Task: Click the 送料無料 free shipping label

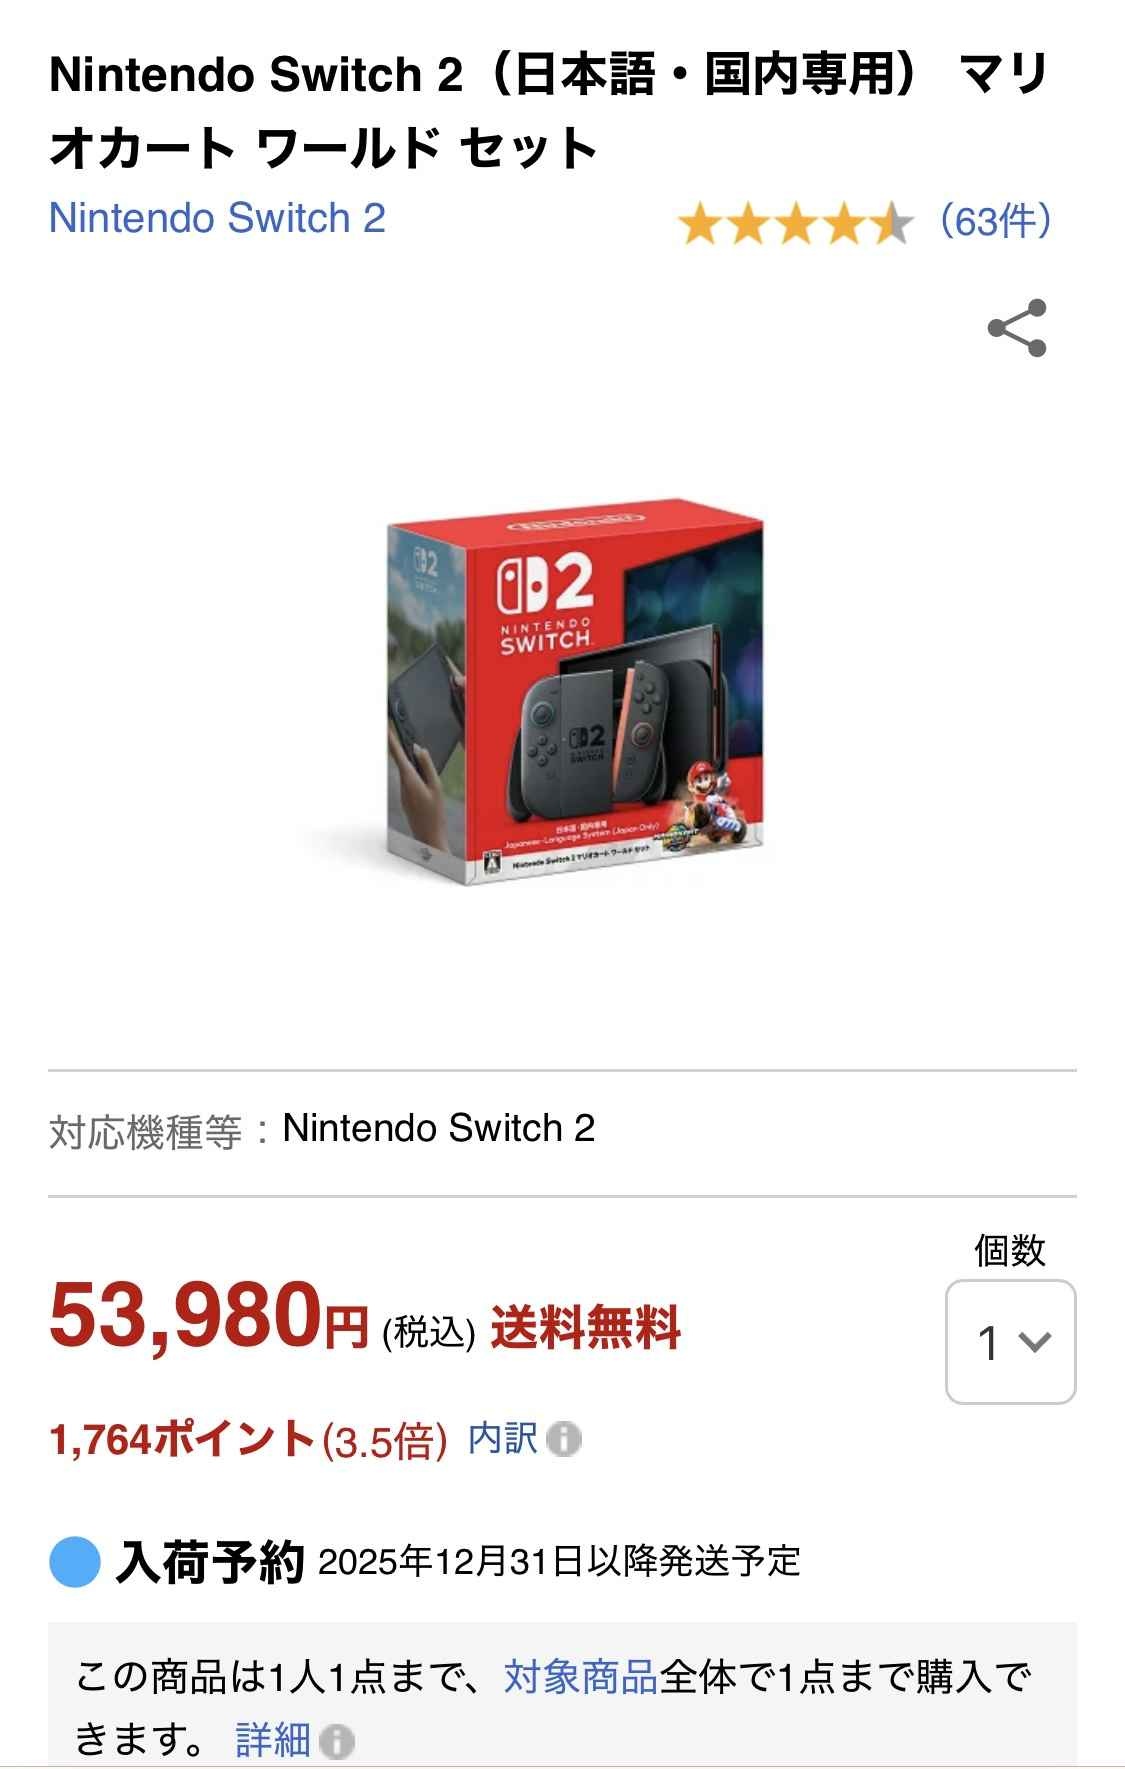Action: (585, 1329)
